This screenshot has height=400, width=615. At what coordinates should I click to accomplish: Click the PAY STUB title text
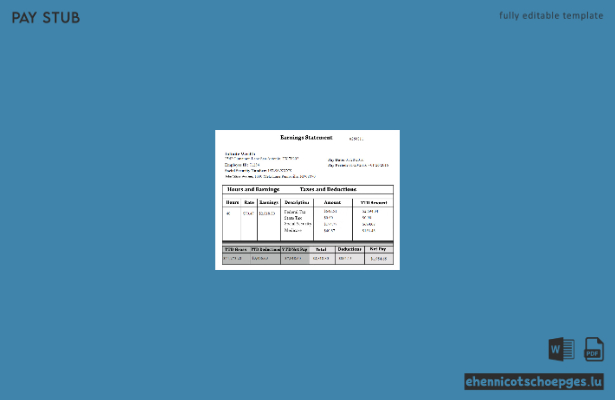point(46,18)
